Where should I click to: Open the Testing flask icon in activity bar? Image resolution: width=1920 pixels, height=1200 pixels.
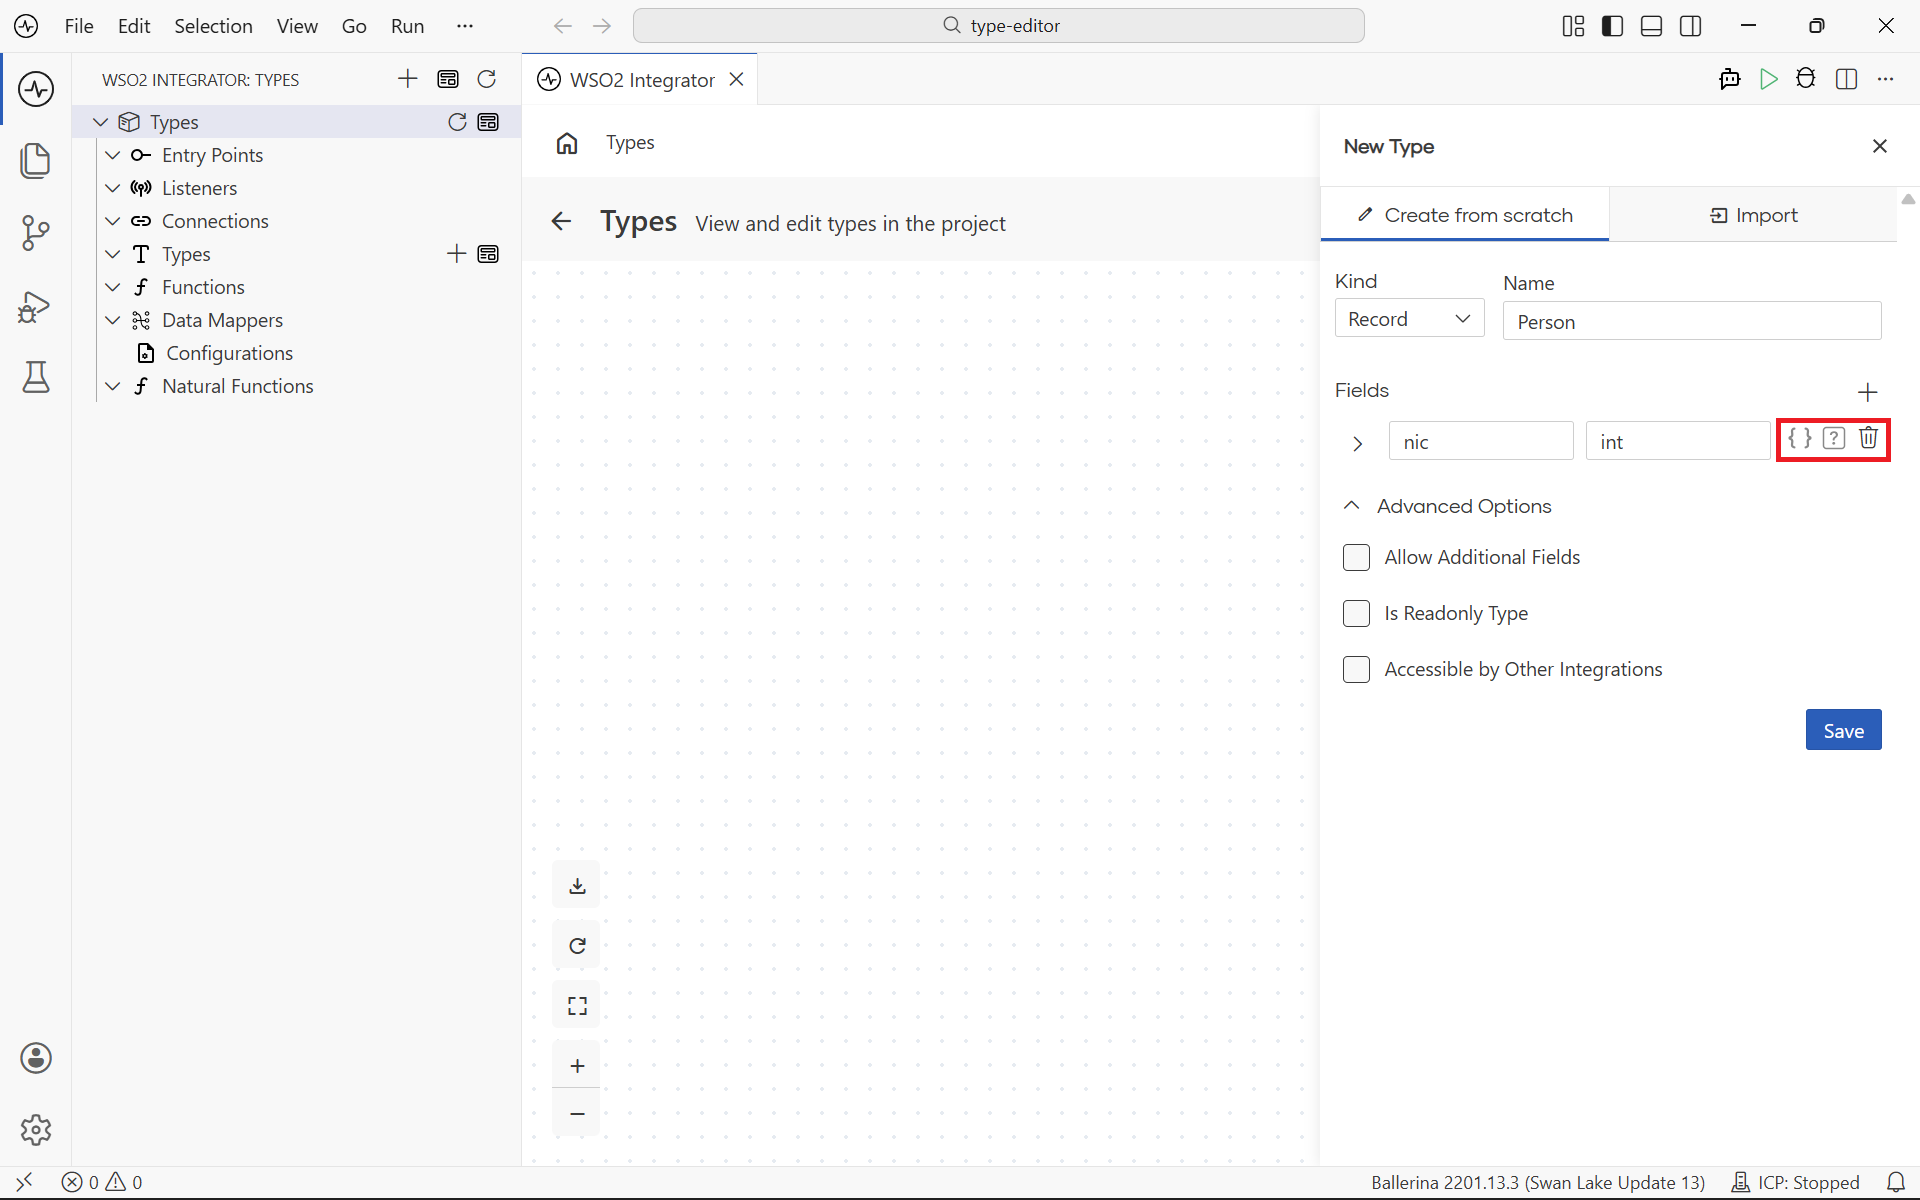click(36, 377)
